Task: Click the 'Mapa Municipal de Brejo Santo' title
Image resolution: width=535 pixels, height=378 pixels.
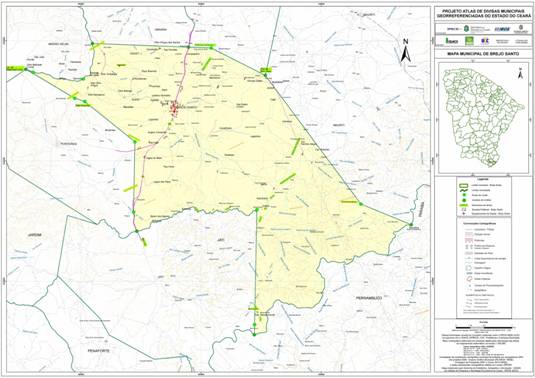Action: [483, 54]
